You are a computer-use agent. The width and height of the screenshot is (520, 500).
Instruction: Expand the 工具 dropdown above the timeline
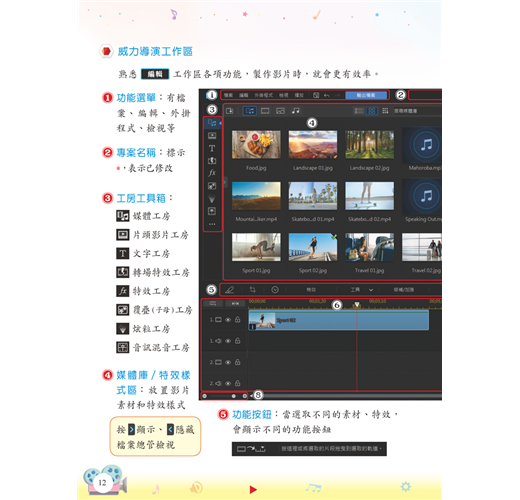pos(361,290)
